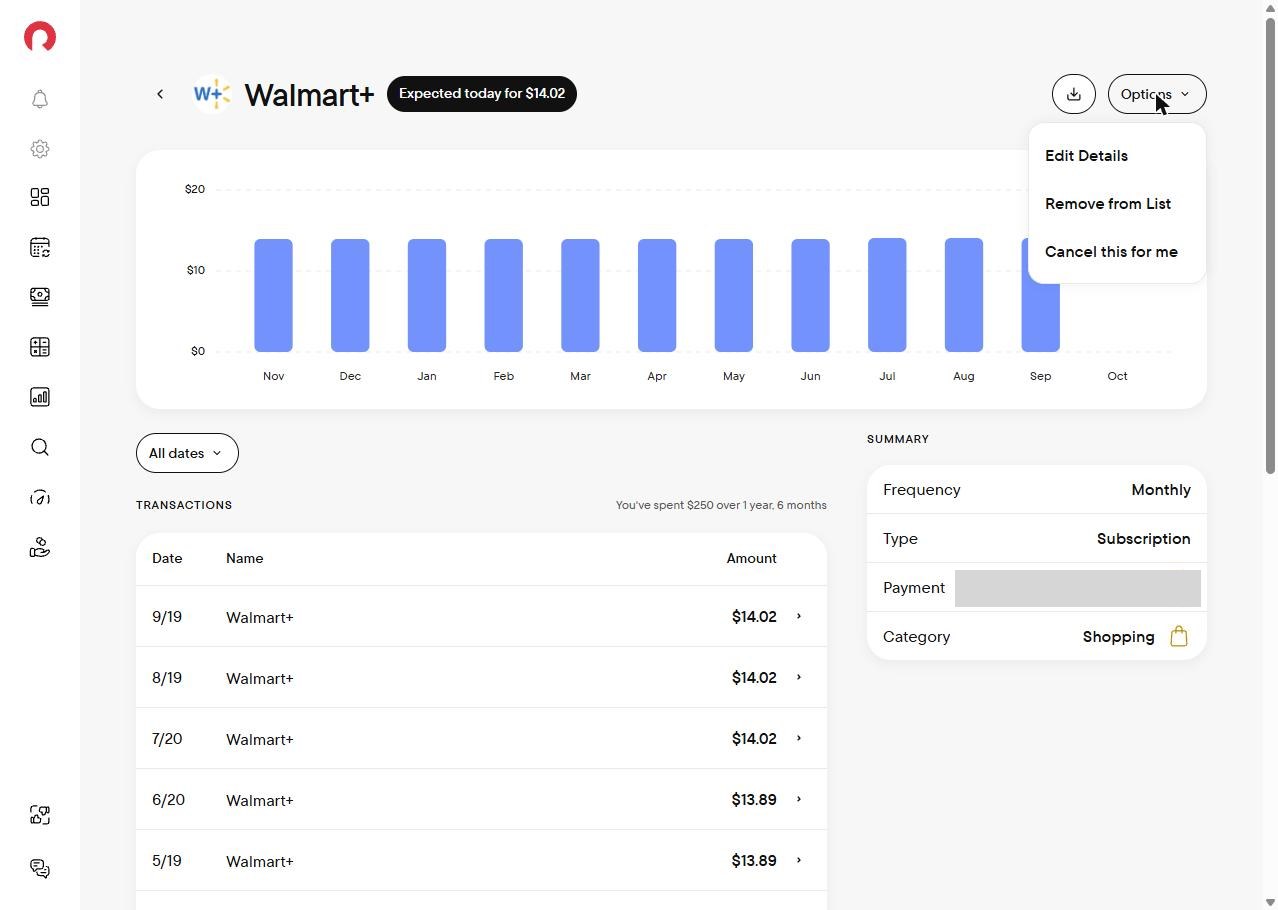Viewport: 1278px width, 910px height.
Task: Click the Dec bar in chart
Action: coord(350,295)
